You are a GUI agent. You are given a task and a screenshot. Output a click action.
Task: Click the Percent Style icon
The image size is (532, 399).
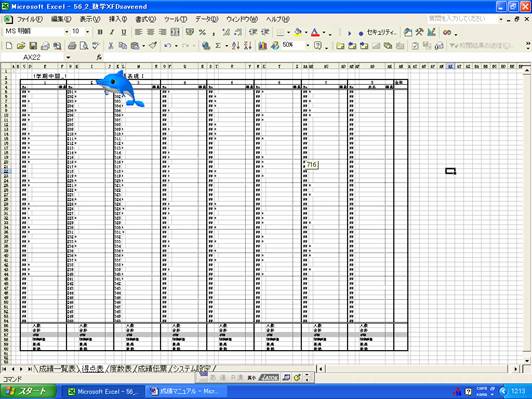click(202, 32)
